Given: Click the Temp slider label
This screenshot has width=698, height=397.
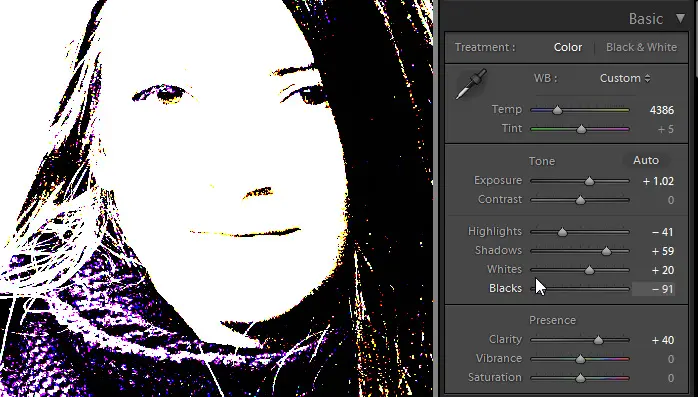Looking at the screenshot, I should (507, 109).
